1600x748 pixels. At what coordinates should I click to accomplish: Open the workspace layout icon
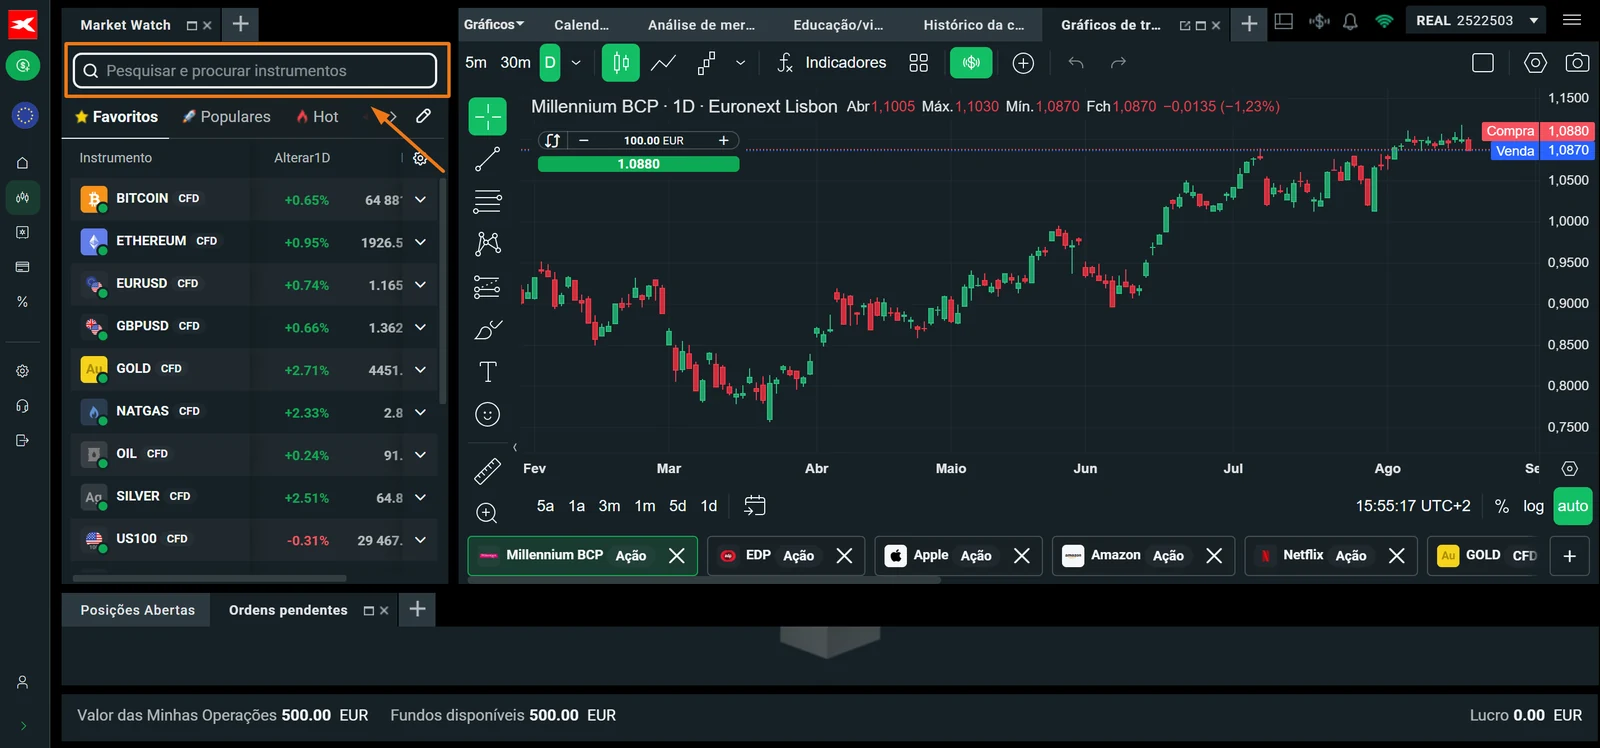coord(1284,21)
